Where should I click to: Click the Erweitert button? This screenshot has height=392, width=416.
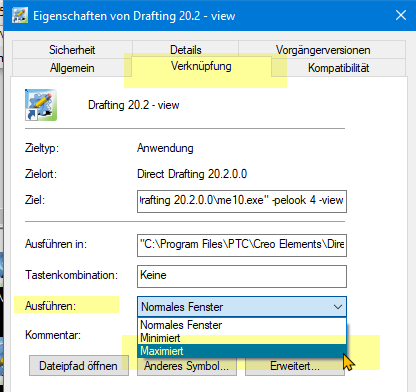(295, 366)
